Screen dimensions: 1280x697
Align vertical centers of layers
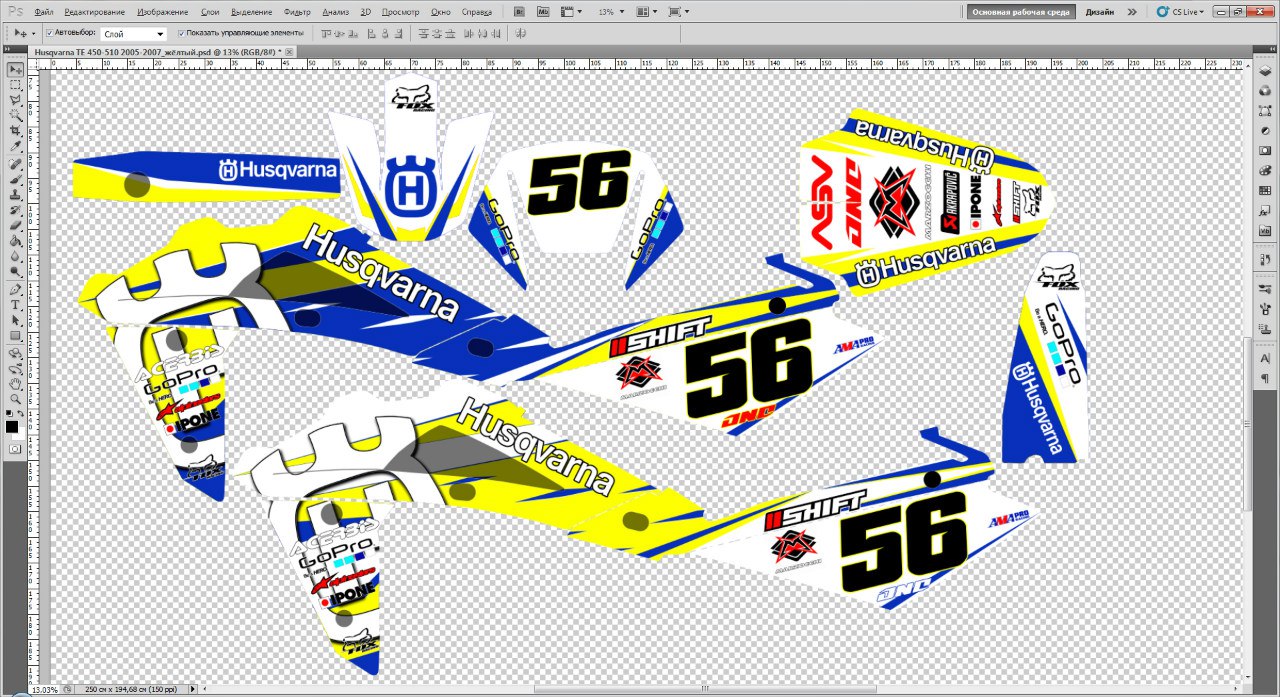pos(339,34)
